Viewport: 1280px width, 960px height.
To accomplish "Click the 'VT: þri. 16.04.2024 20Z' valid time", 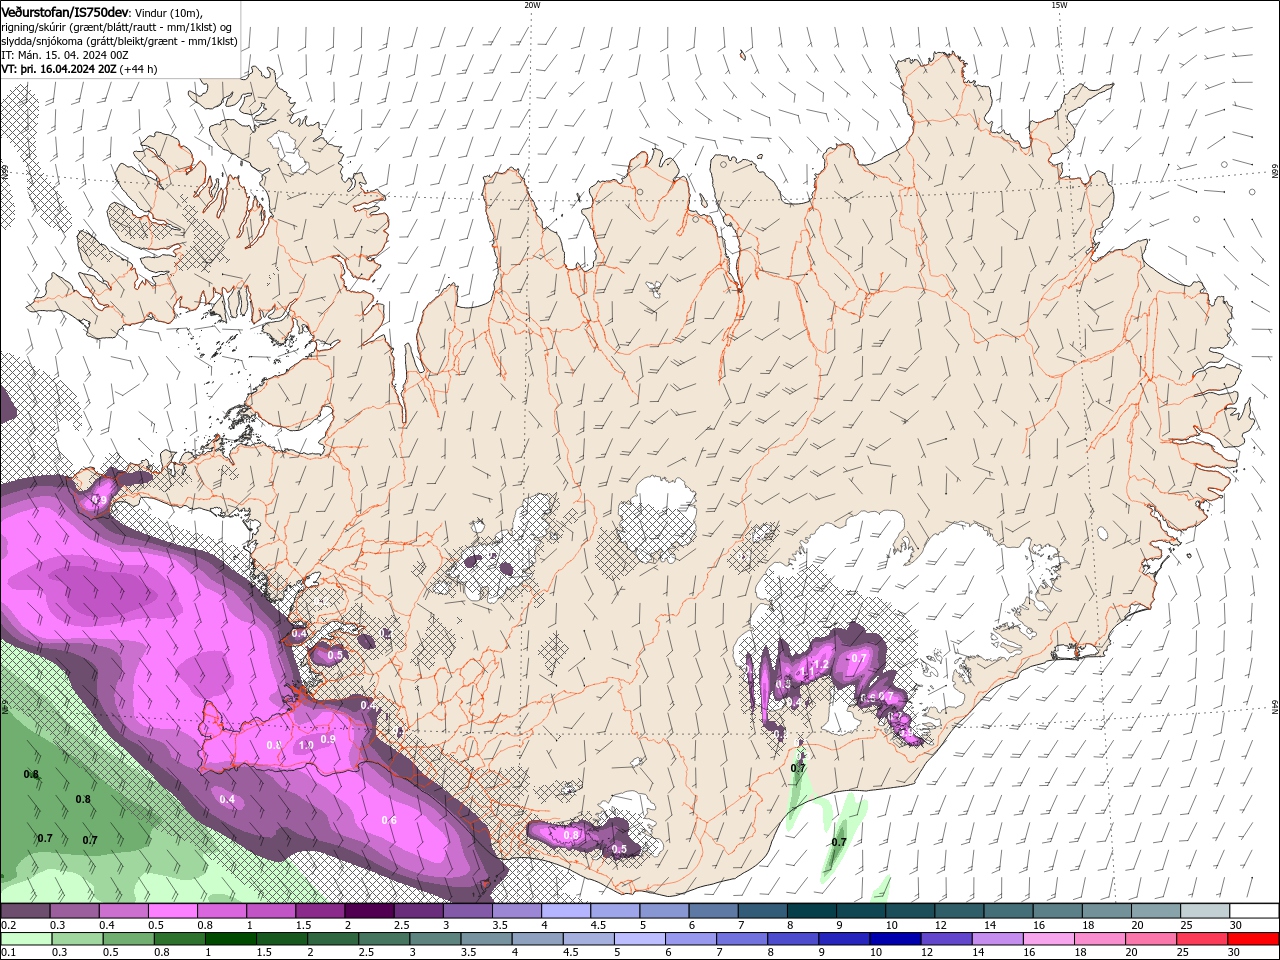I will coord(59,69).
